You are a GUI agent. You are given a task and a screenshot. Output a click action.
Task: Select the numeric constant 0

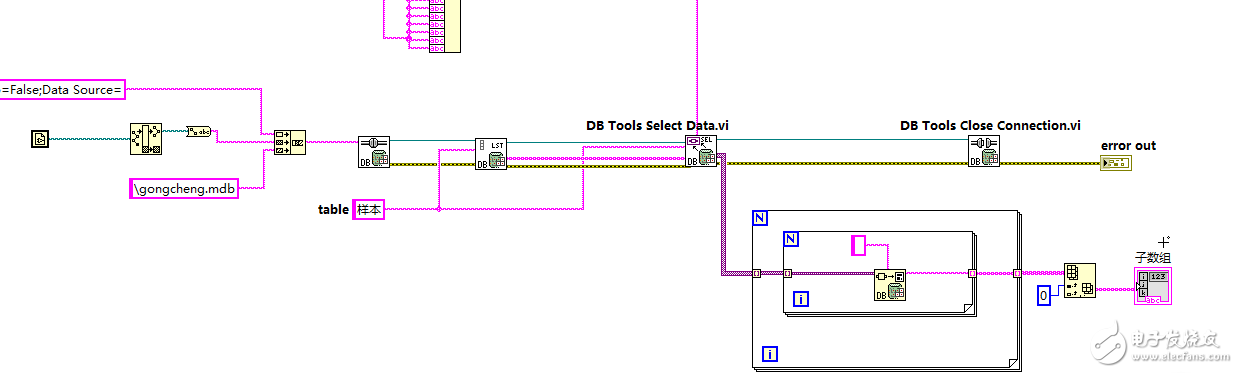(1043, 296)
